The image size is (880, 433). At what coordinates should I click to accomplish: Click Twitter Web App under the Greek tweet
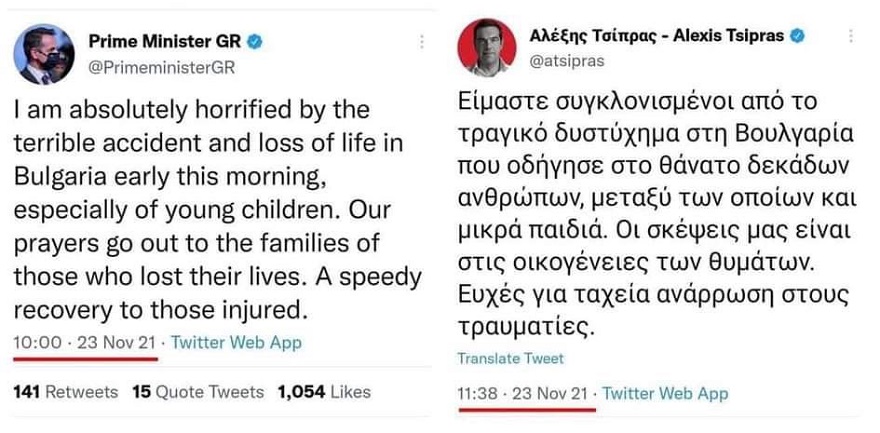tap(665, 393)
